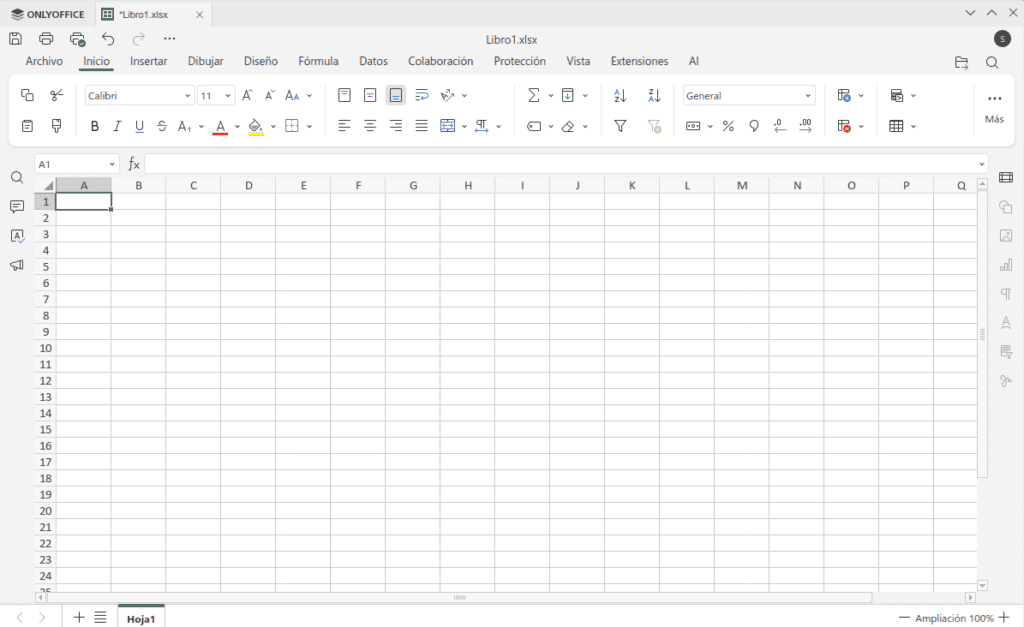This screenshot has width=1024, height=627.
Task: Click the Undo arrow icon
Action: pos(108,39)
